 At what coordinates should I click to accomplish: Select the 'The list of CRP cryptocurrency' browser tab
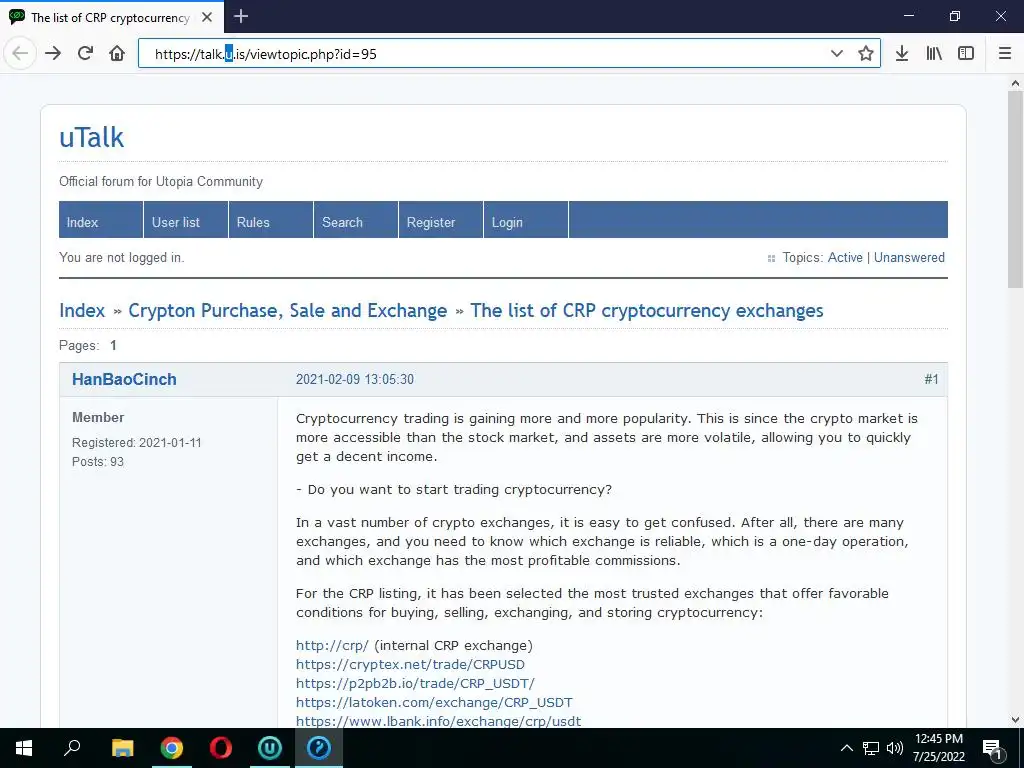111,17
